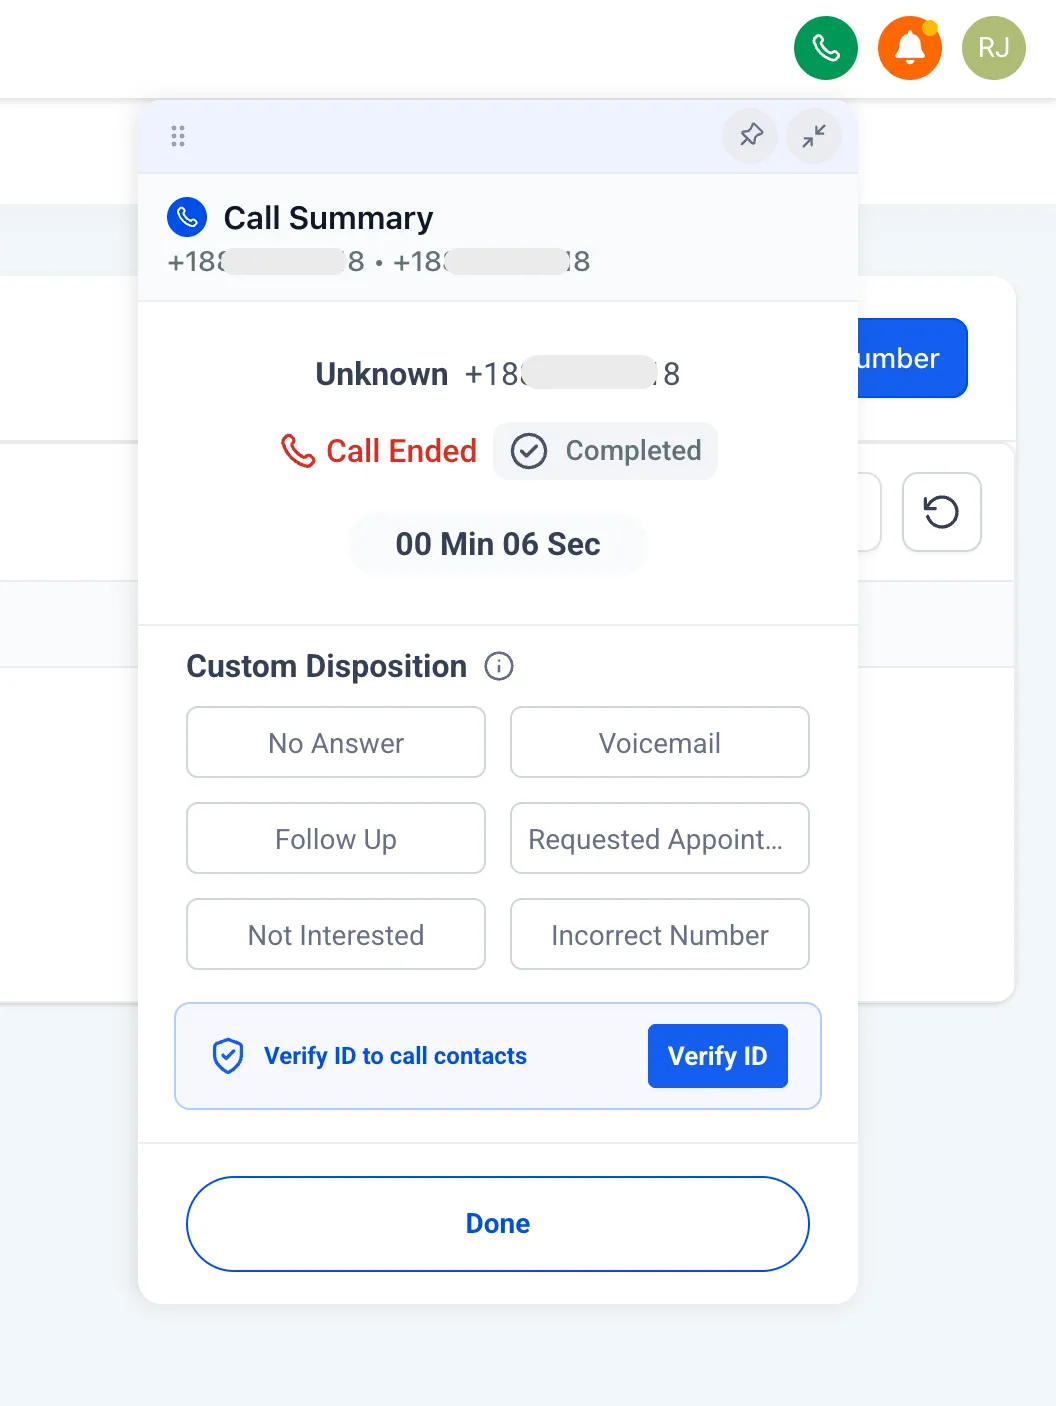Image resolution: width=1056 pixels, height=1406 pixels.
Task: Click the blue Call Summary phone icon
Action: pyautogui.click(x=187, y=217)
